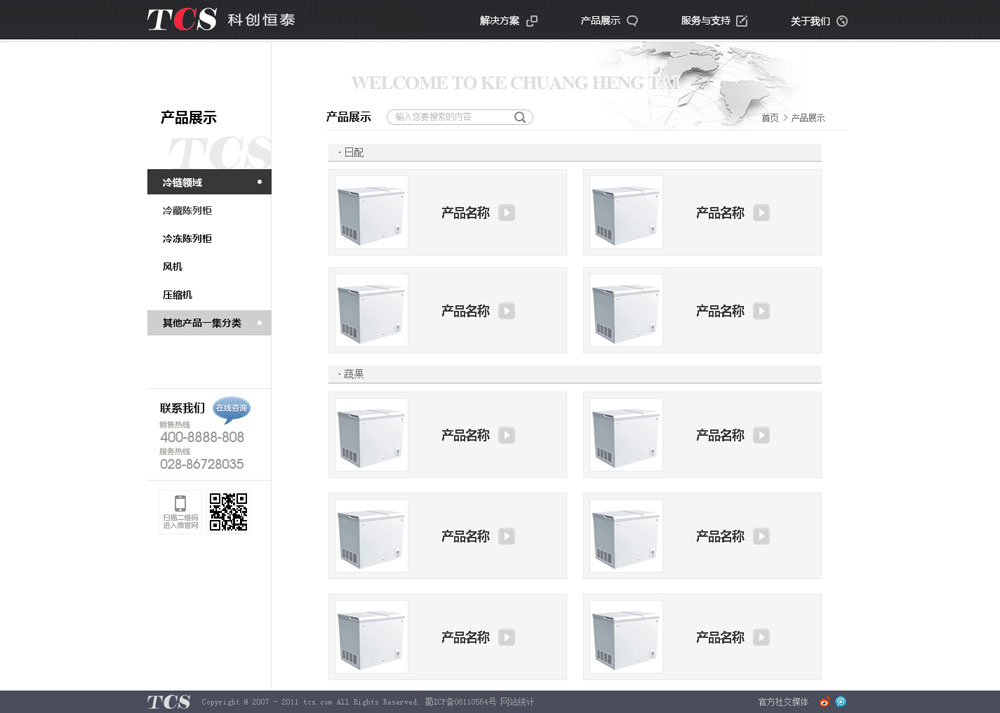The width and height of the screenshot is (1000, 713).
Task: Open the 解决方案 menu
Action: coord(508,20)
